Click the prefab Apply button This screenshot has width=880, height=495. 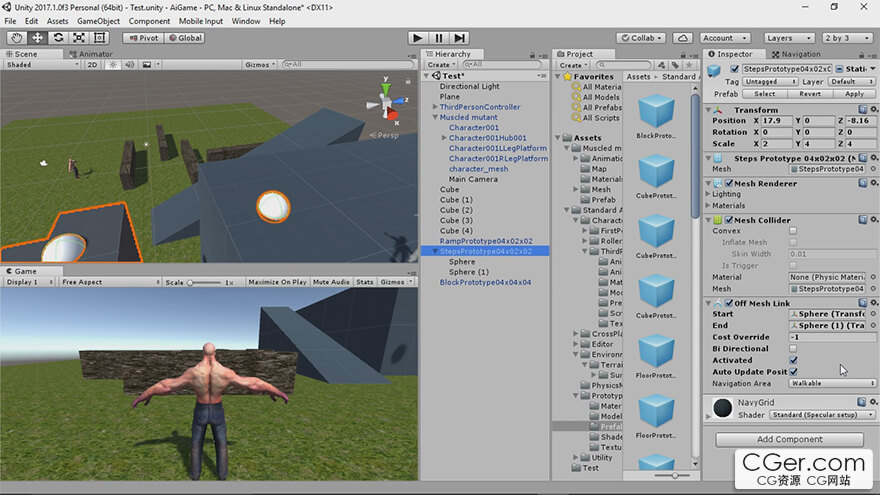[854, 94]
